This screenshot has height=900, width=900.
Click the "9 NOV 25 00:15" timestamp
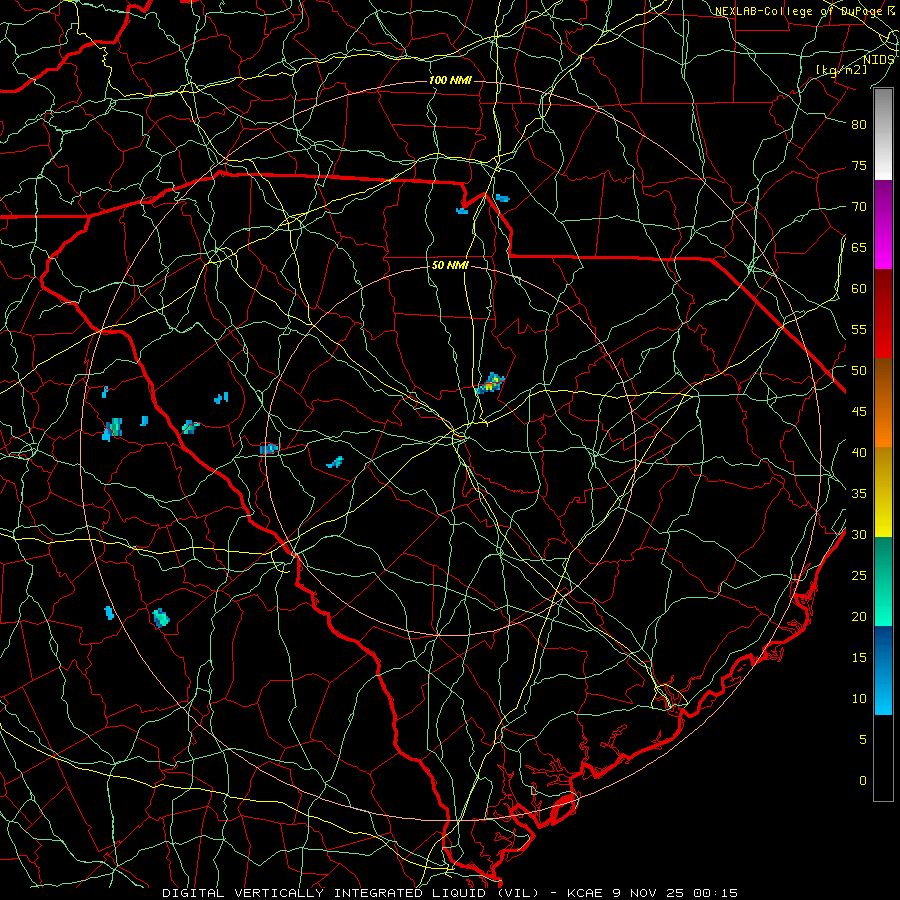tap(677, 893)
